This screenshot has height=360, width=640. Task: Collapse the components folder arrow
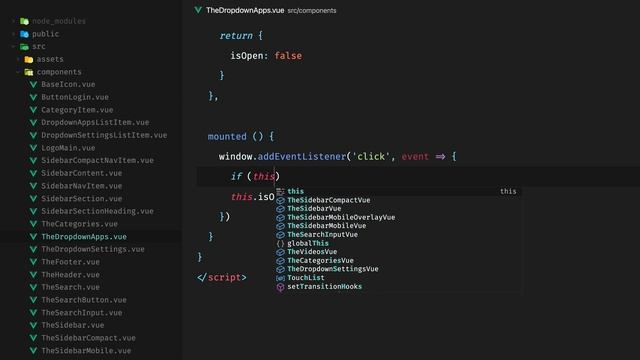(18, 72)
